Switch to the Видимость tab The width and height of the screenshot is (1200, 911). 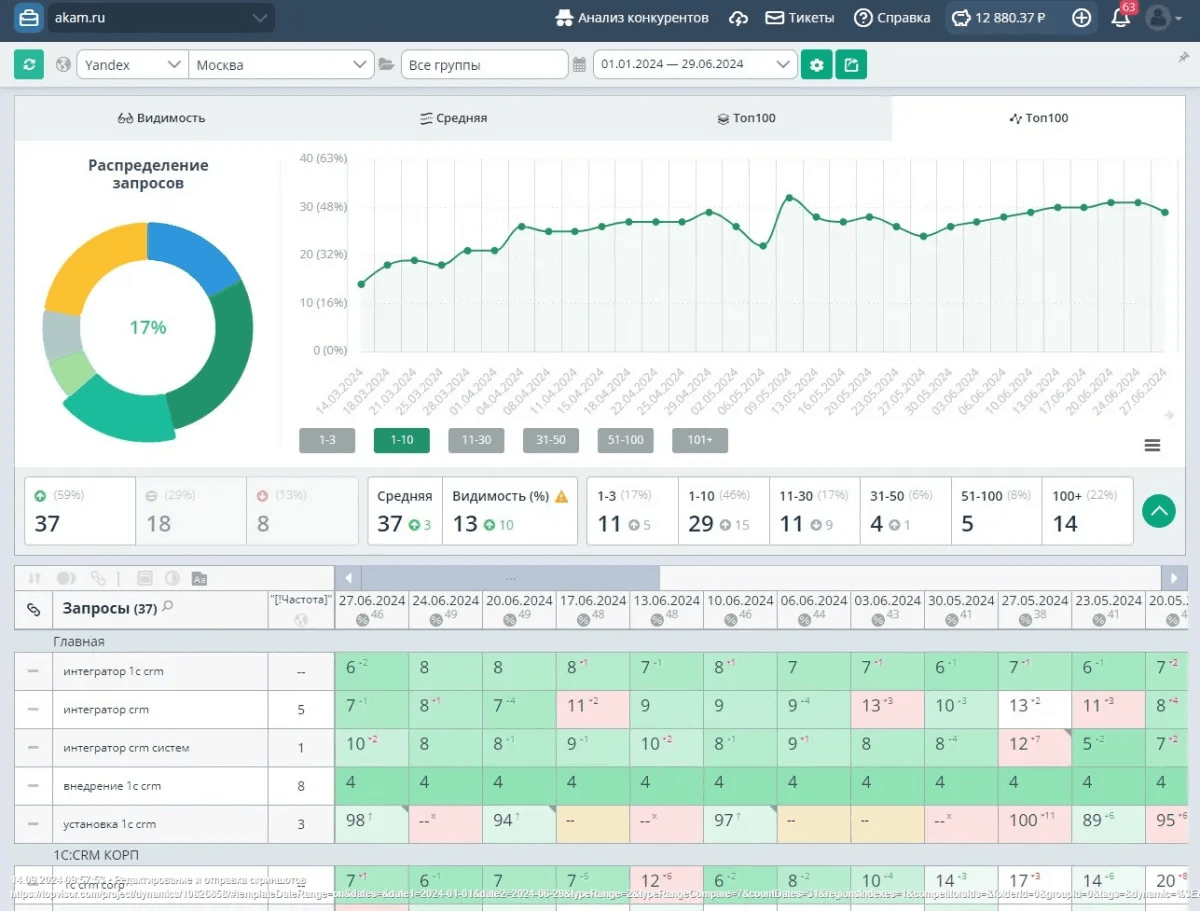(161, 118)
